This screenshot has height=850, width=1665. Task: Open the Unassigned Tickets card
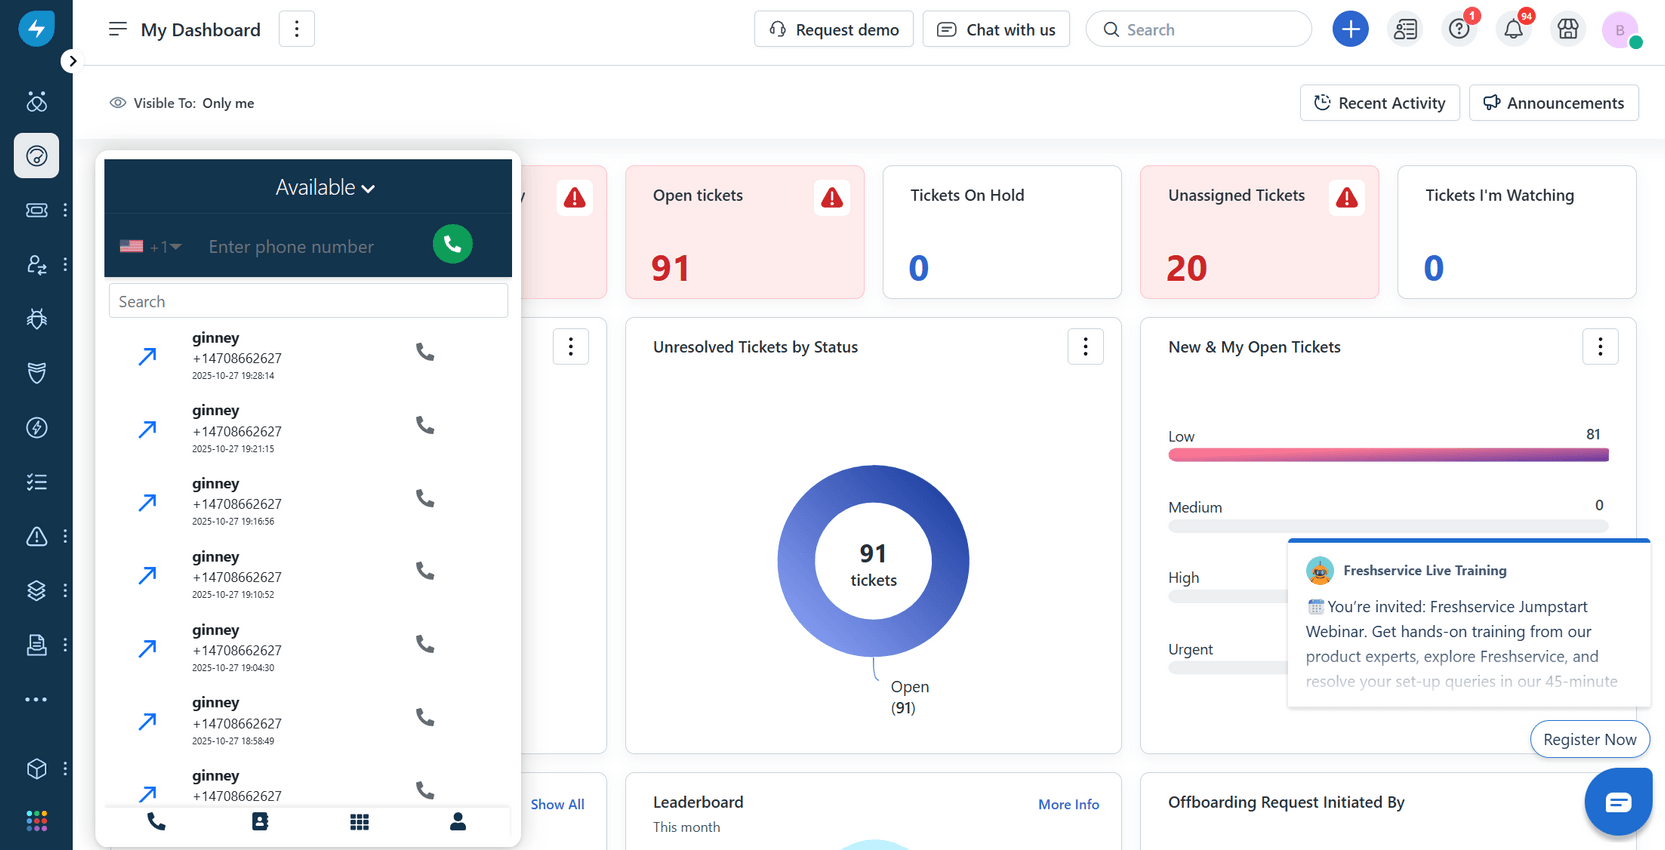pos(1260,232)
